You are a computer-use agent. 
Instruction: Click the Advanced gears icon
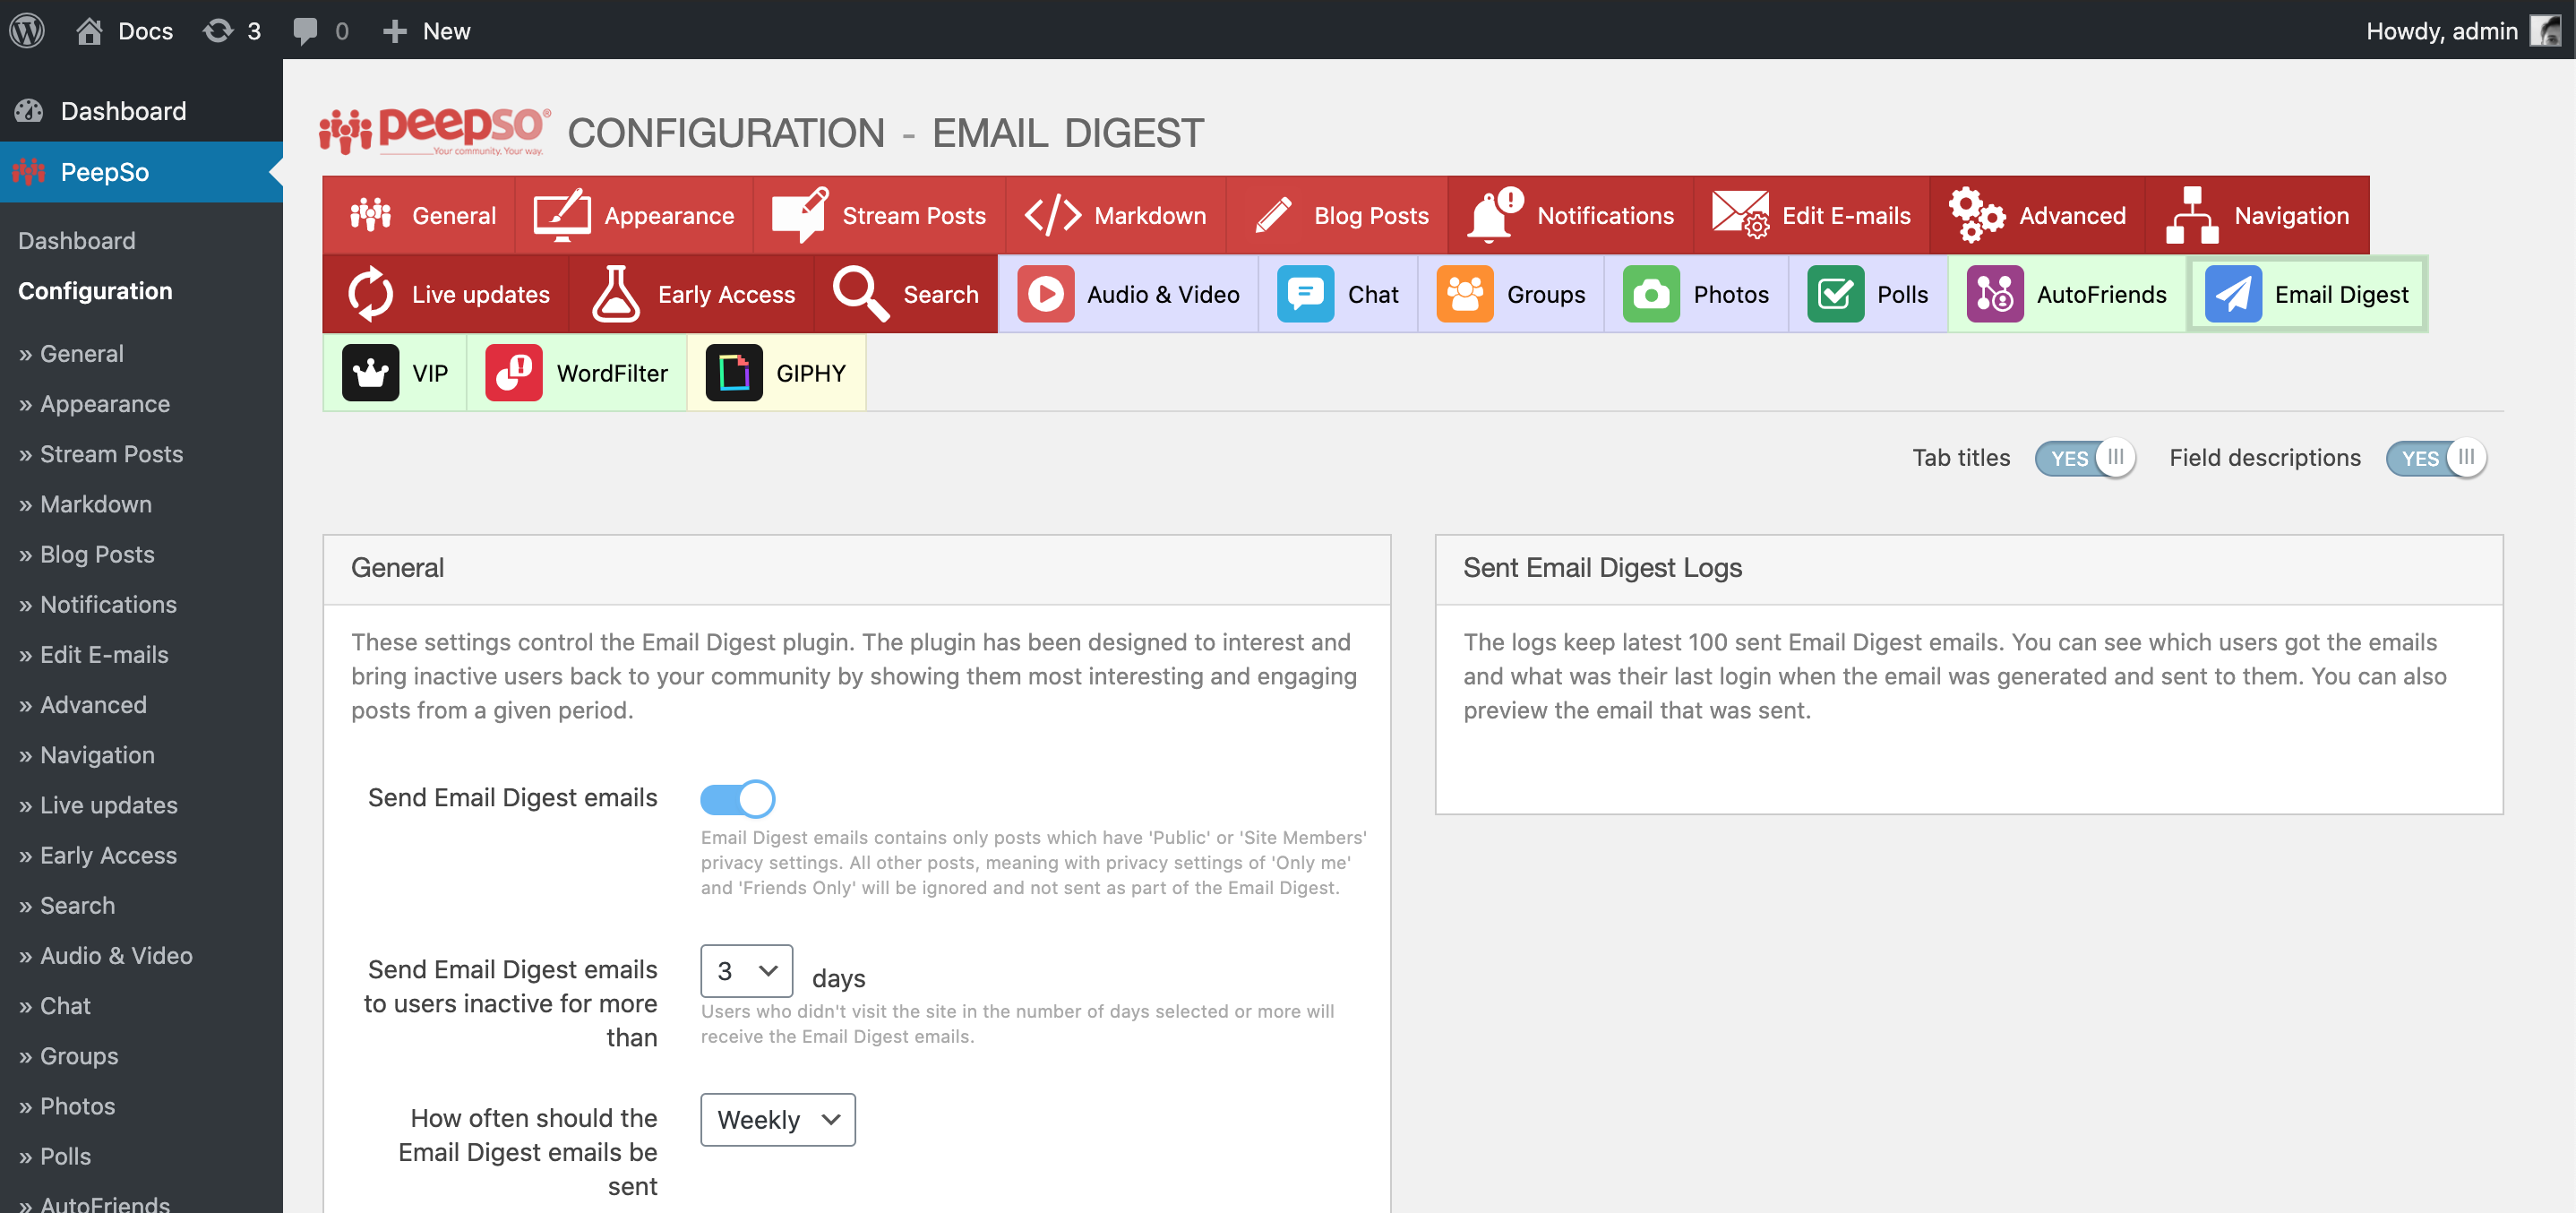pos(1977,215)
